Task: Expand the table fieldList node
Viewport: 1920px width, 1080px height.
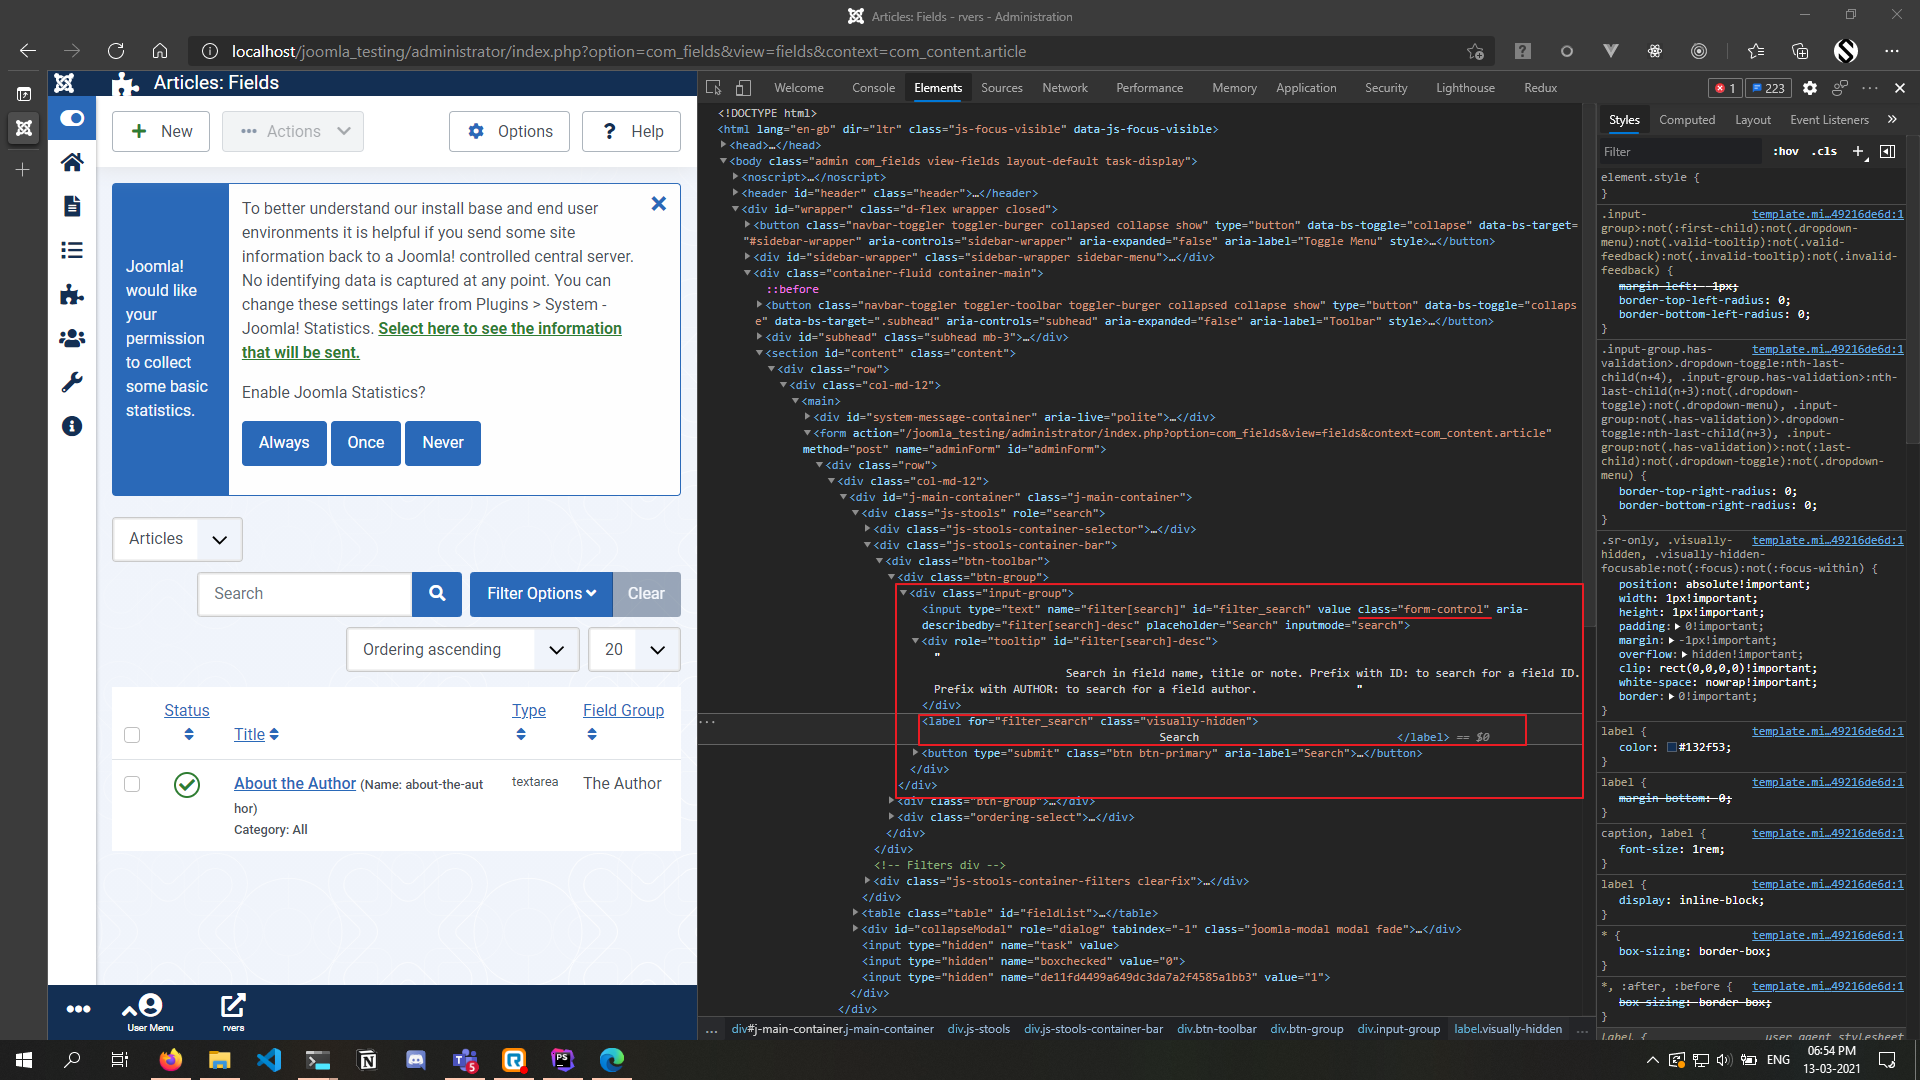Action: [856, 913]
